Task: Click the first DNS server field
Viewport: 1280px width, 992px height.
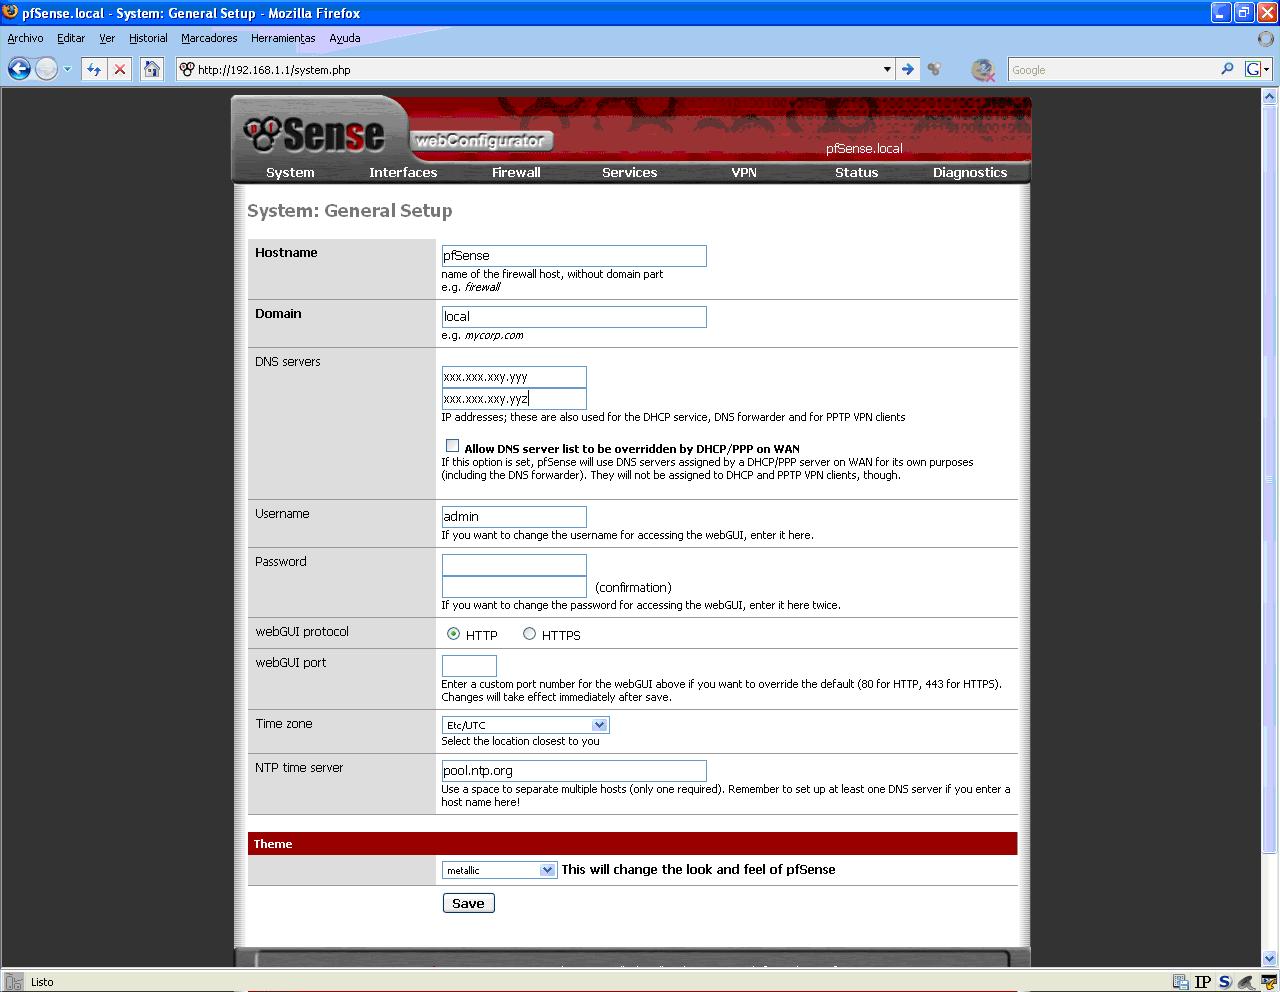Action: 514,377
